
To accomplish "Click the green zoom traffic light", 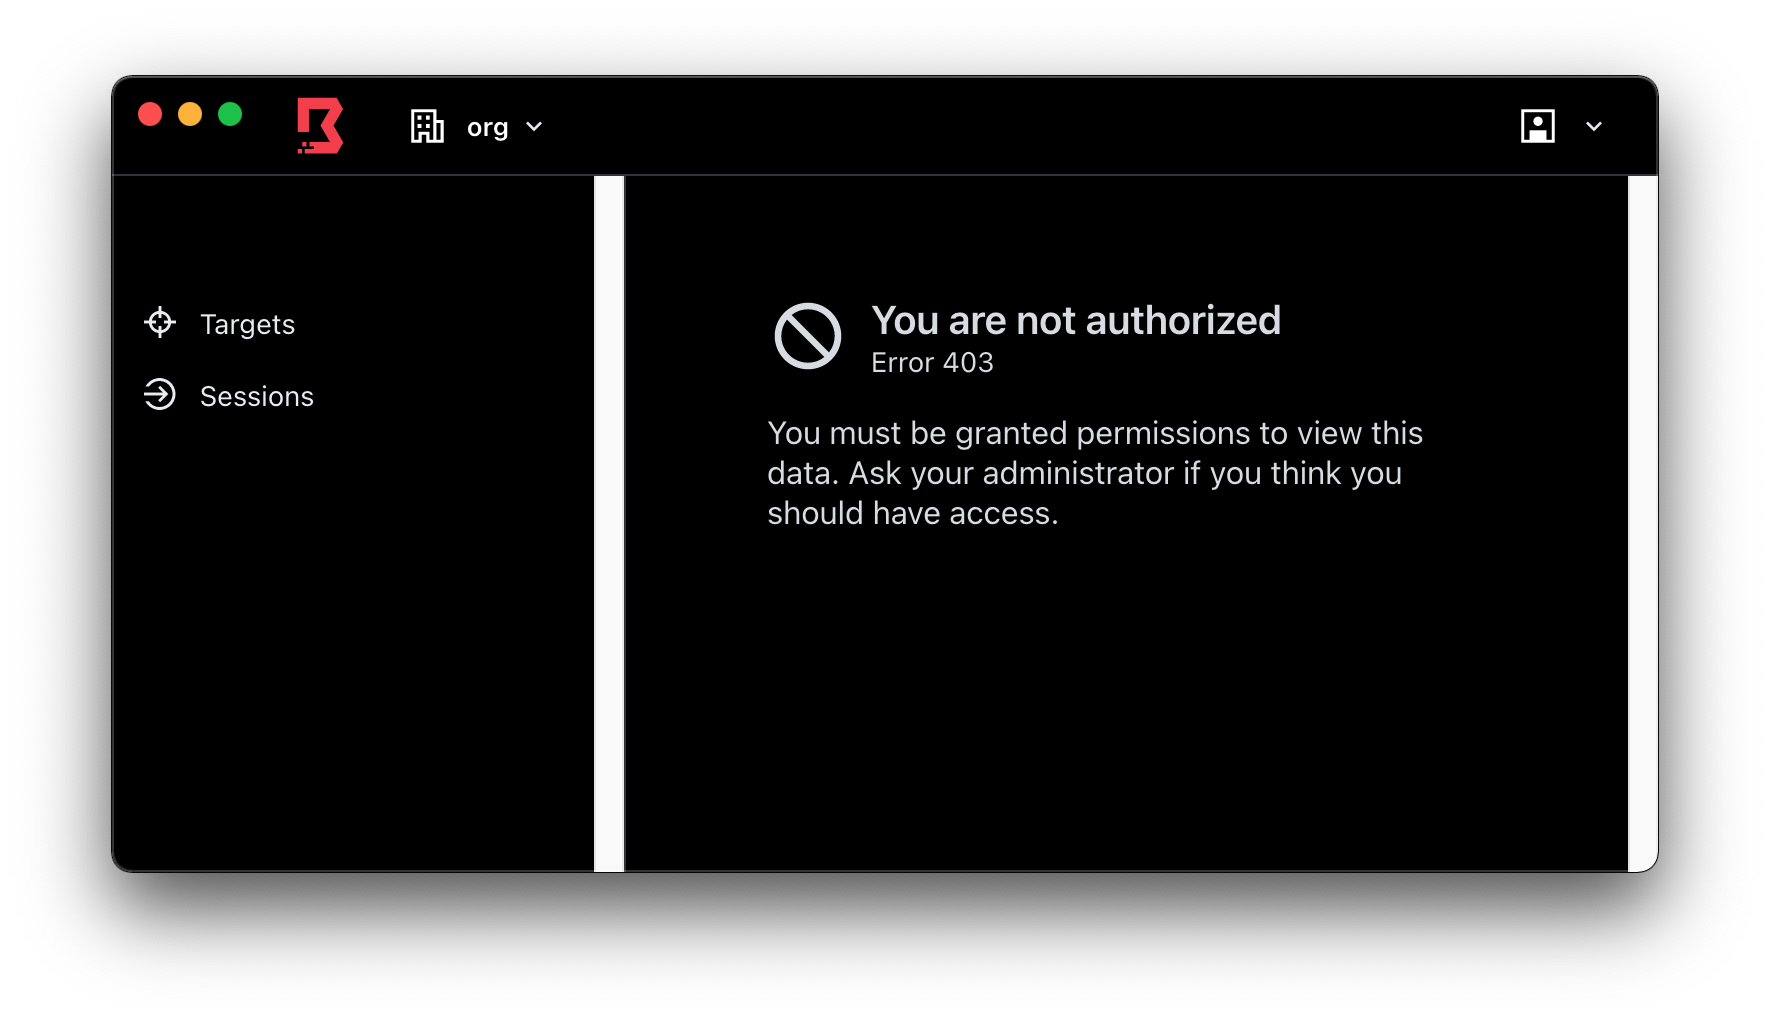I will pyautogui.click(x=230, y=114).
